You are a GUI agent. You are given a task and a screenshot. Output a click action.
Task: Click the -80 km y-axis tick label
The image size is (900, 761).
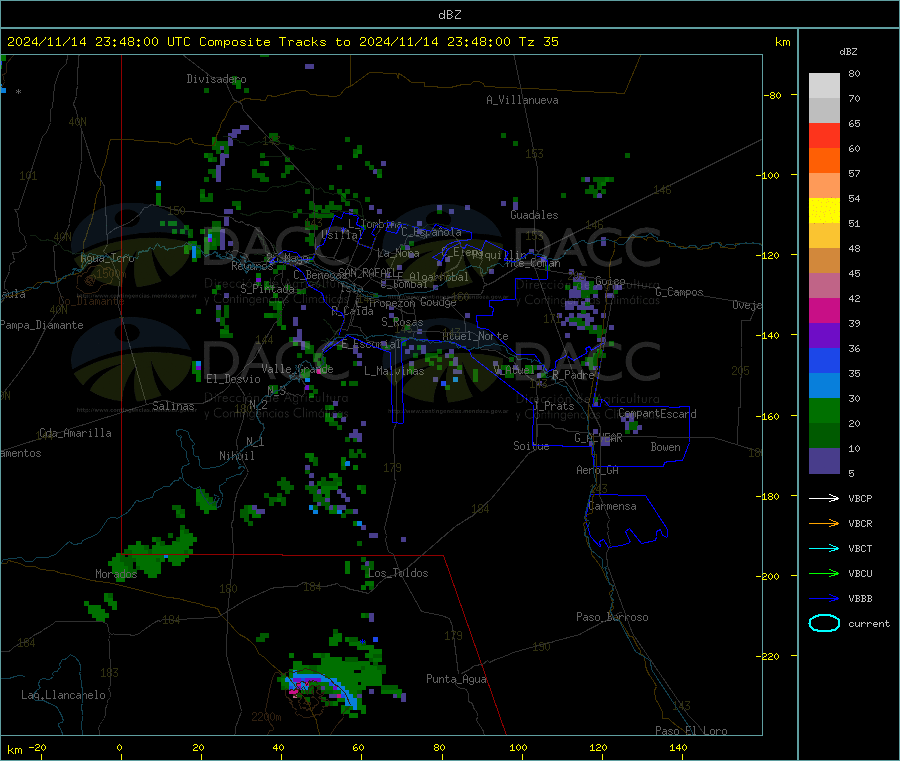click(773, 95)
